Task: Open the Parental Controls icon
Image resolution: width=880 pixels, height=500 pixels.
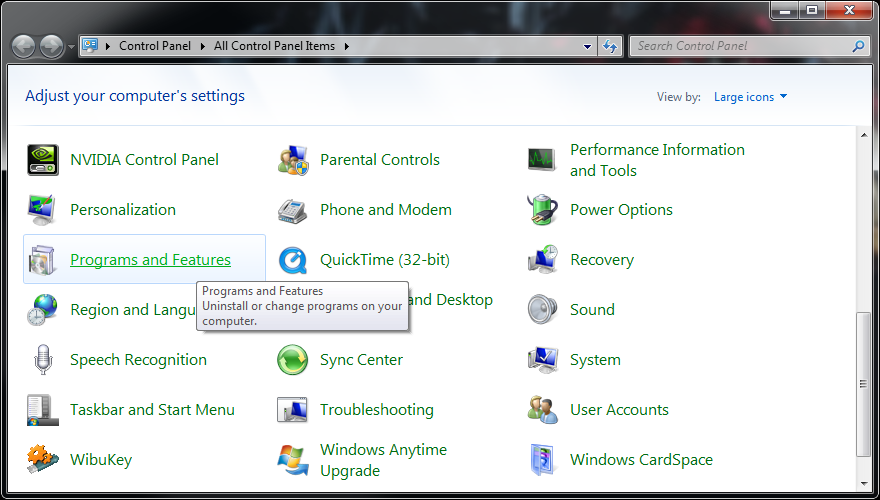Action: pos(293,160)
